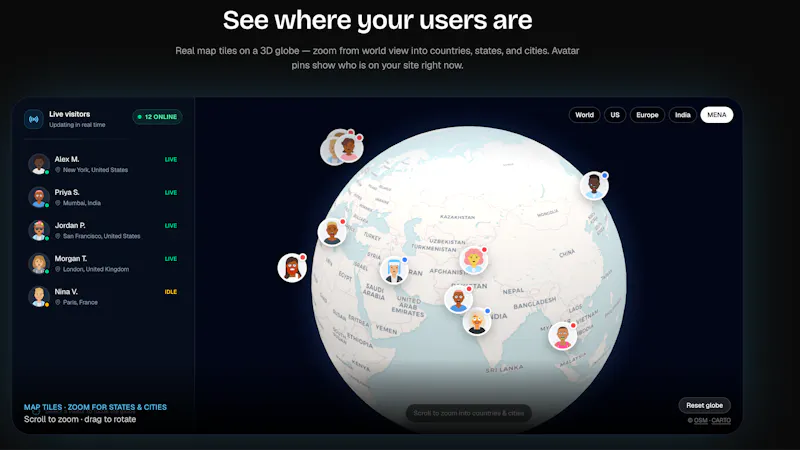
Task: Click KAZAKHSTAN label on the globe
Action: tap(457, 217)
